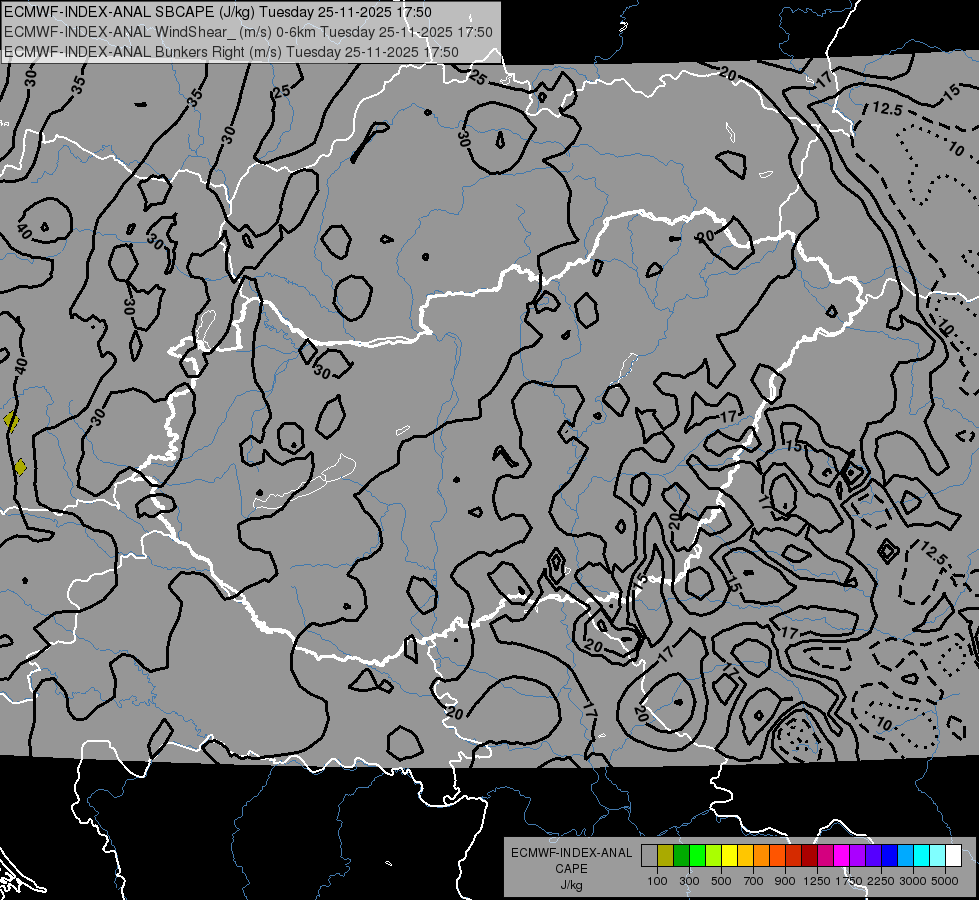Click the CAPE label beside the color bar
Screen dimensions: 979x900
click(x=571, y=869)
